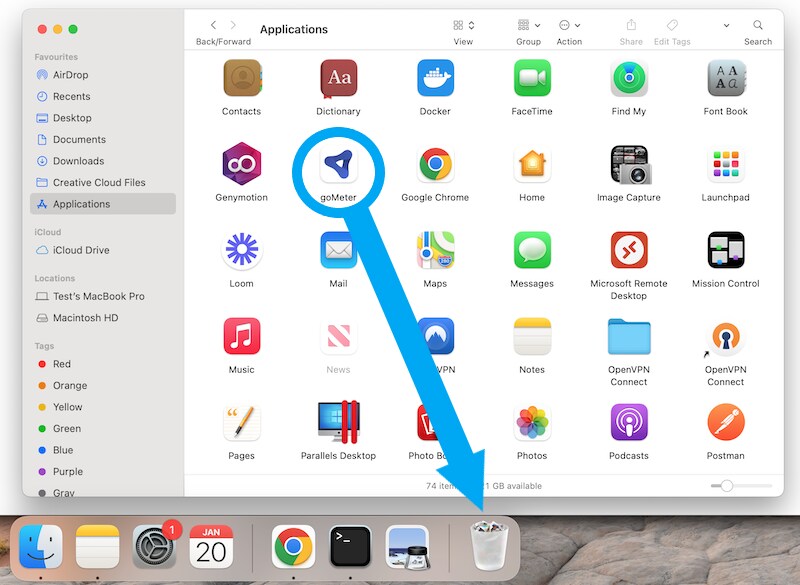This screenshot has width=800, height=585.
Task: Click the Edit Tags toolbar button
Action: (x=672, y=25)
